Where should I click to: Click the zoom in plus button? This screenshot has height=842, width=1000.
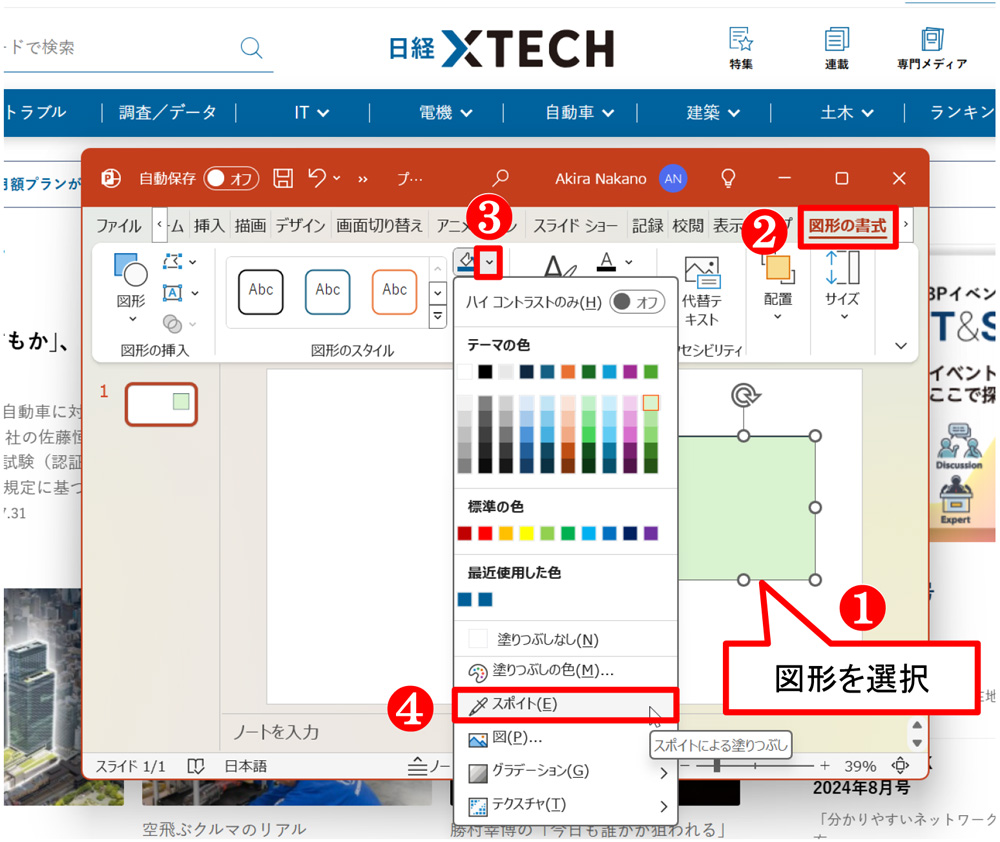(825, 765)
